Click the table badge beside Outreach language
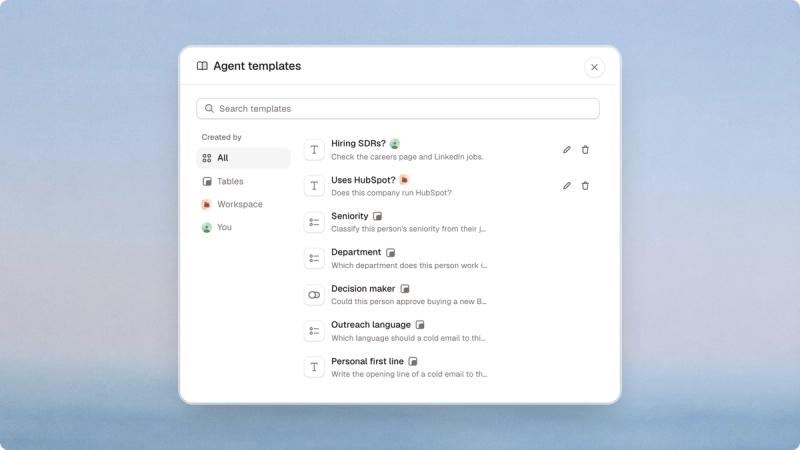The height and width of the screenshot is (450, 800). coord(420,325)
